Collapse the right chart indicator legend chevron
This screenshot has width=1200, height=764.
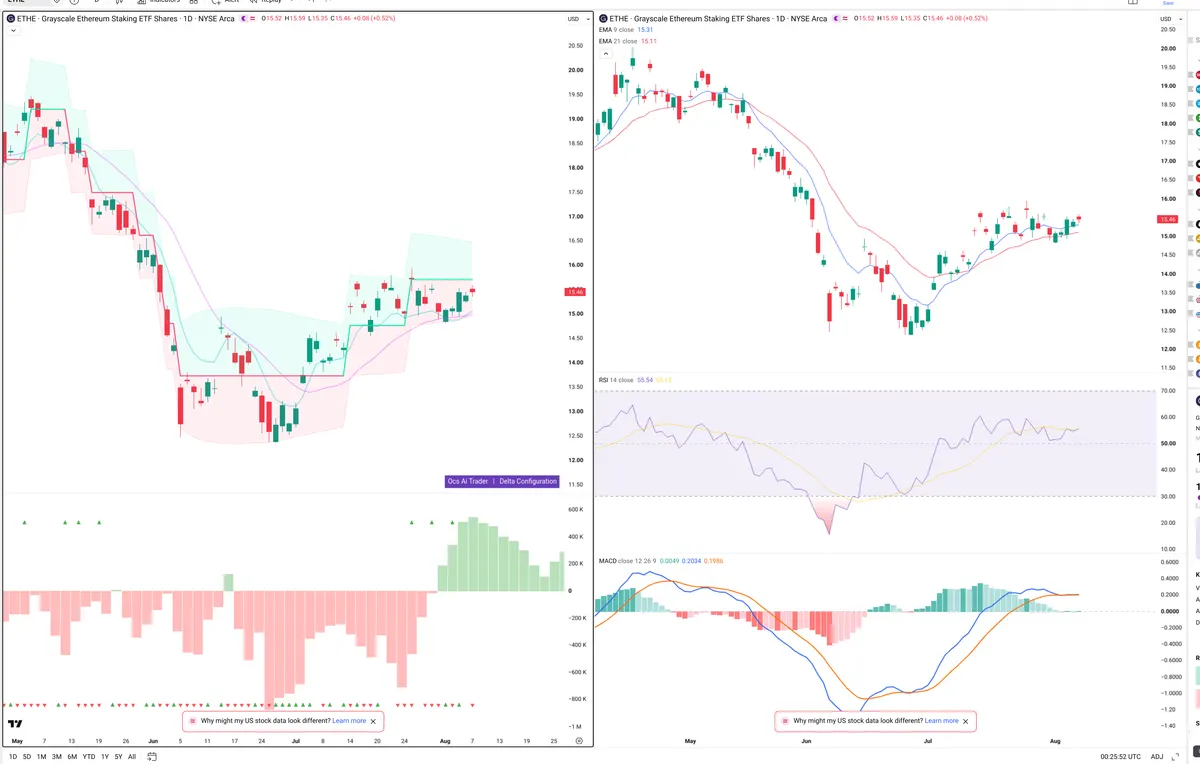[606, 54]
